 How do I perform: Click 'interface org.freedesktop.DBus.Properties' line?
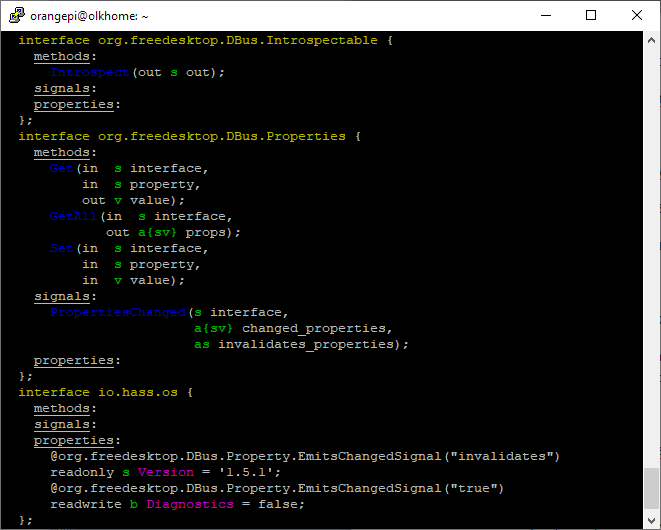(x=189, y=137)
